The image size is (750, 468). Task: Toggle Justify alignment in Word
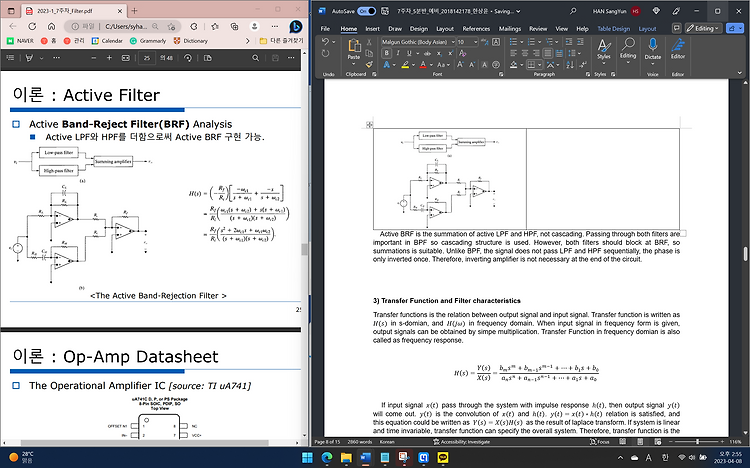(548, 53)
